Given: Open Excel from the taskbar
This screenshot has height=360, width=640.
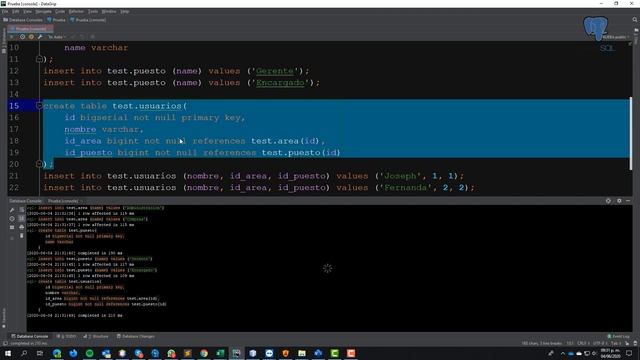Looking at the screenshot, I should point(220,353).
